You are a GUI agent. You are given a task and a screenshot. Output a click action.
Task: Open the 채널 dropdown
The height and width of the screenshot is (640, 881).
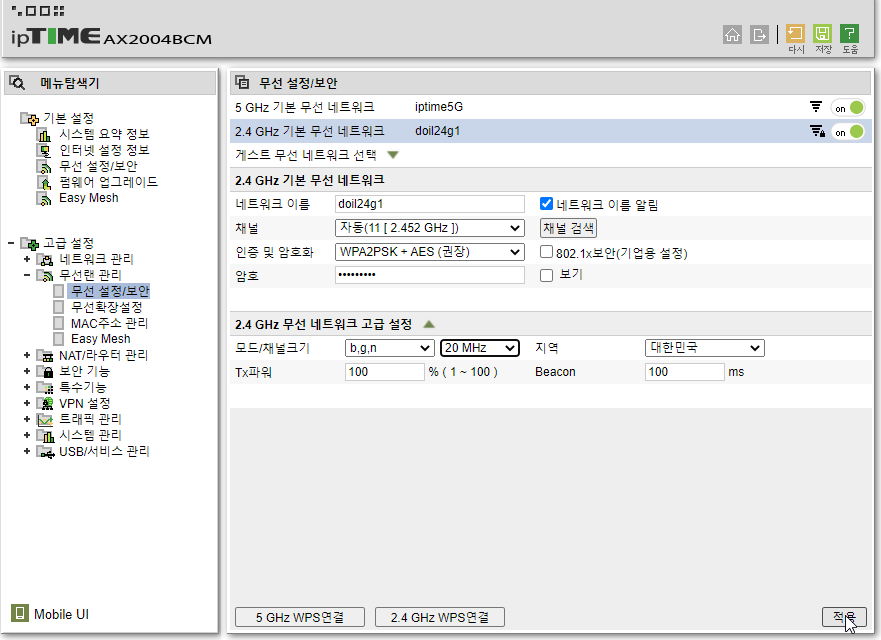(430, 228)
